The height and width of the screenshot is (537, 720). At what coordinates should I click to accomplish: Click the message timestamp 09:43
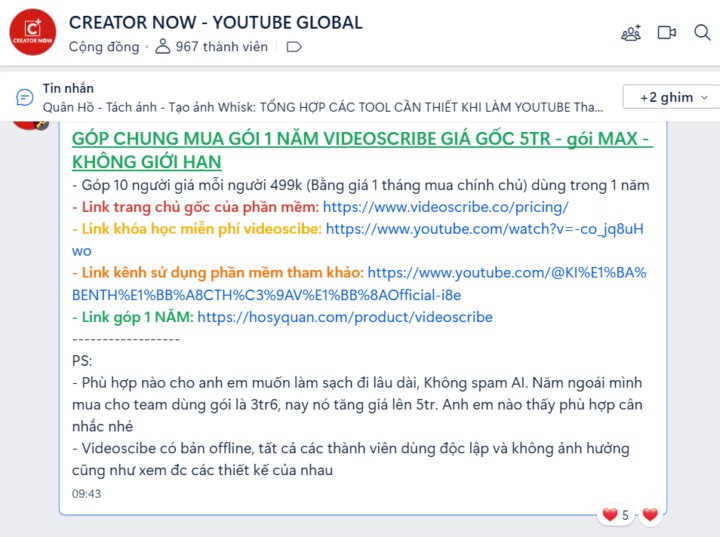point(86,494)
